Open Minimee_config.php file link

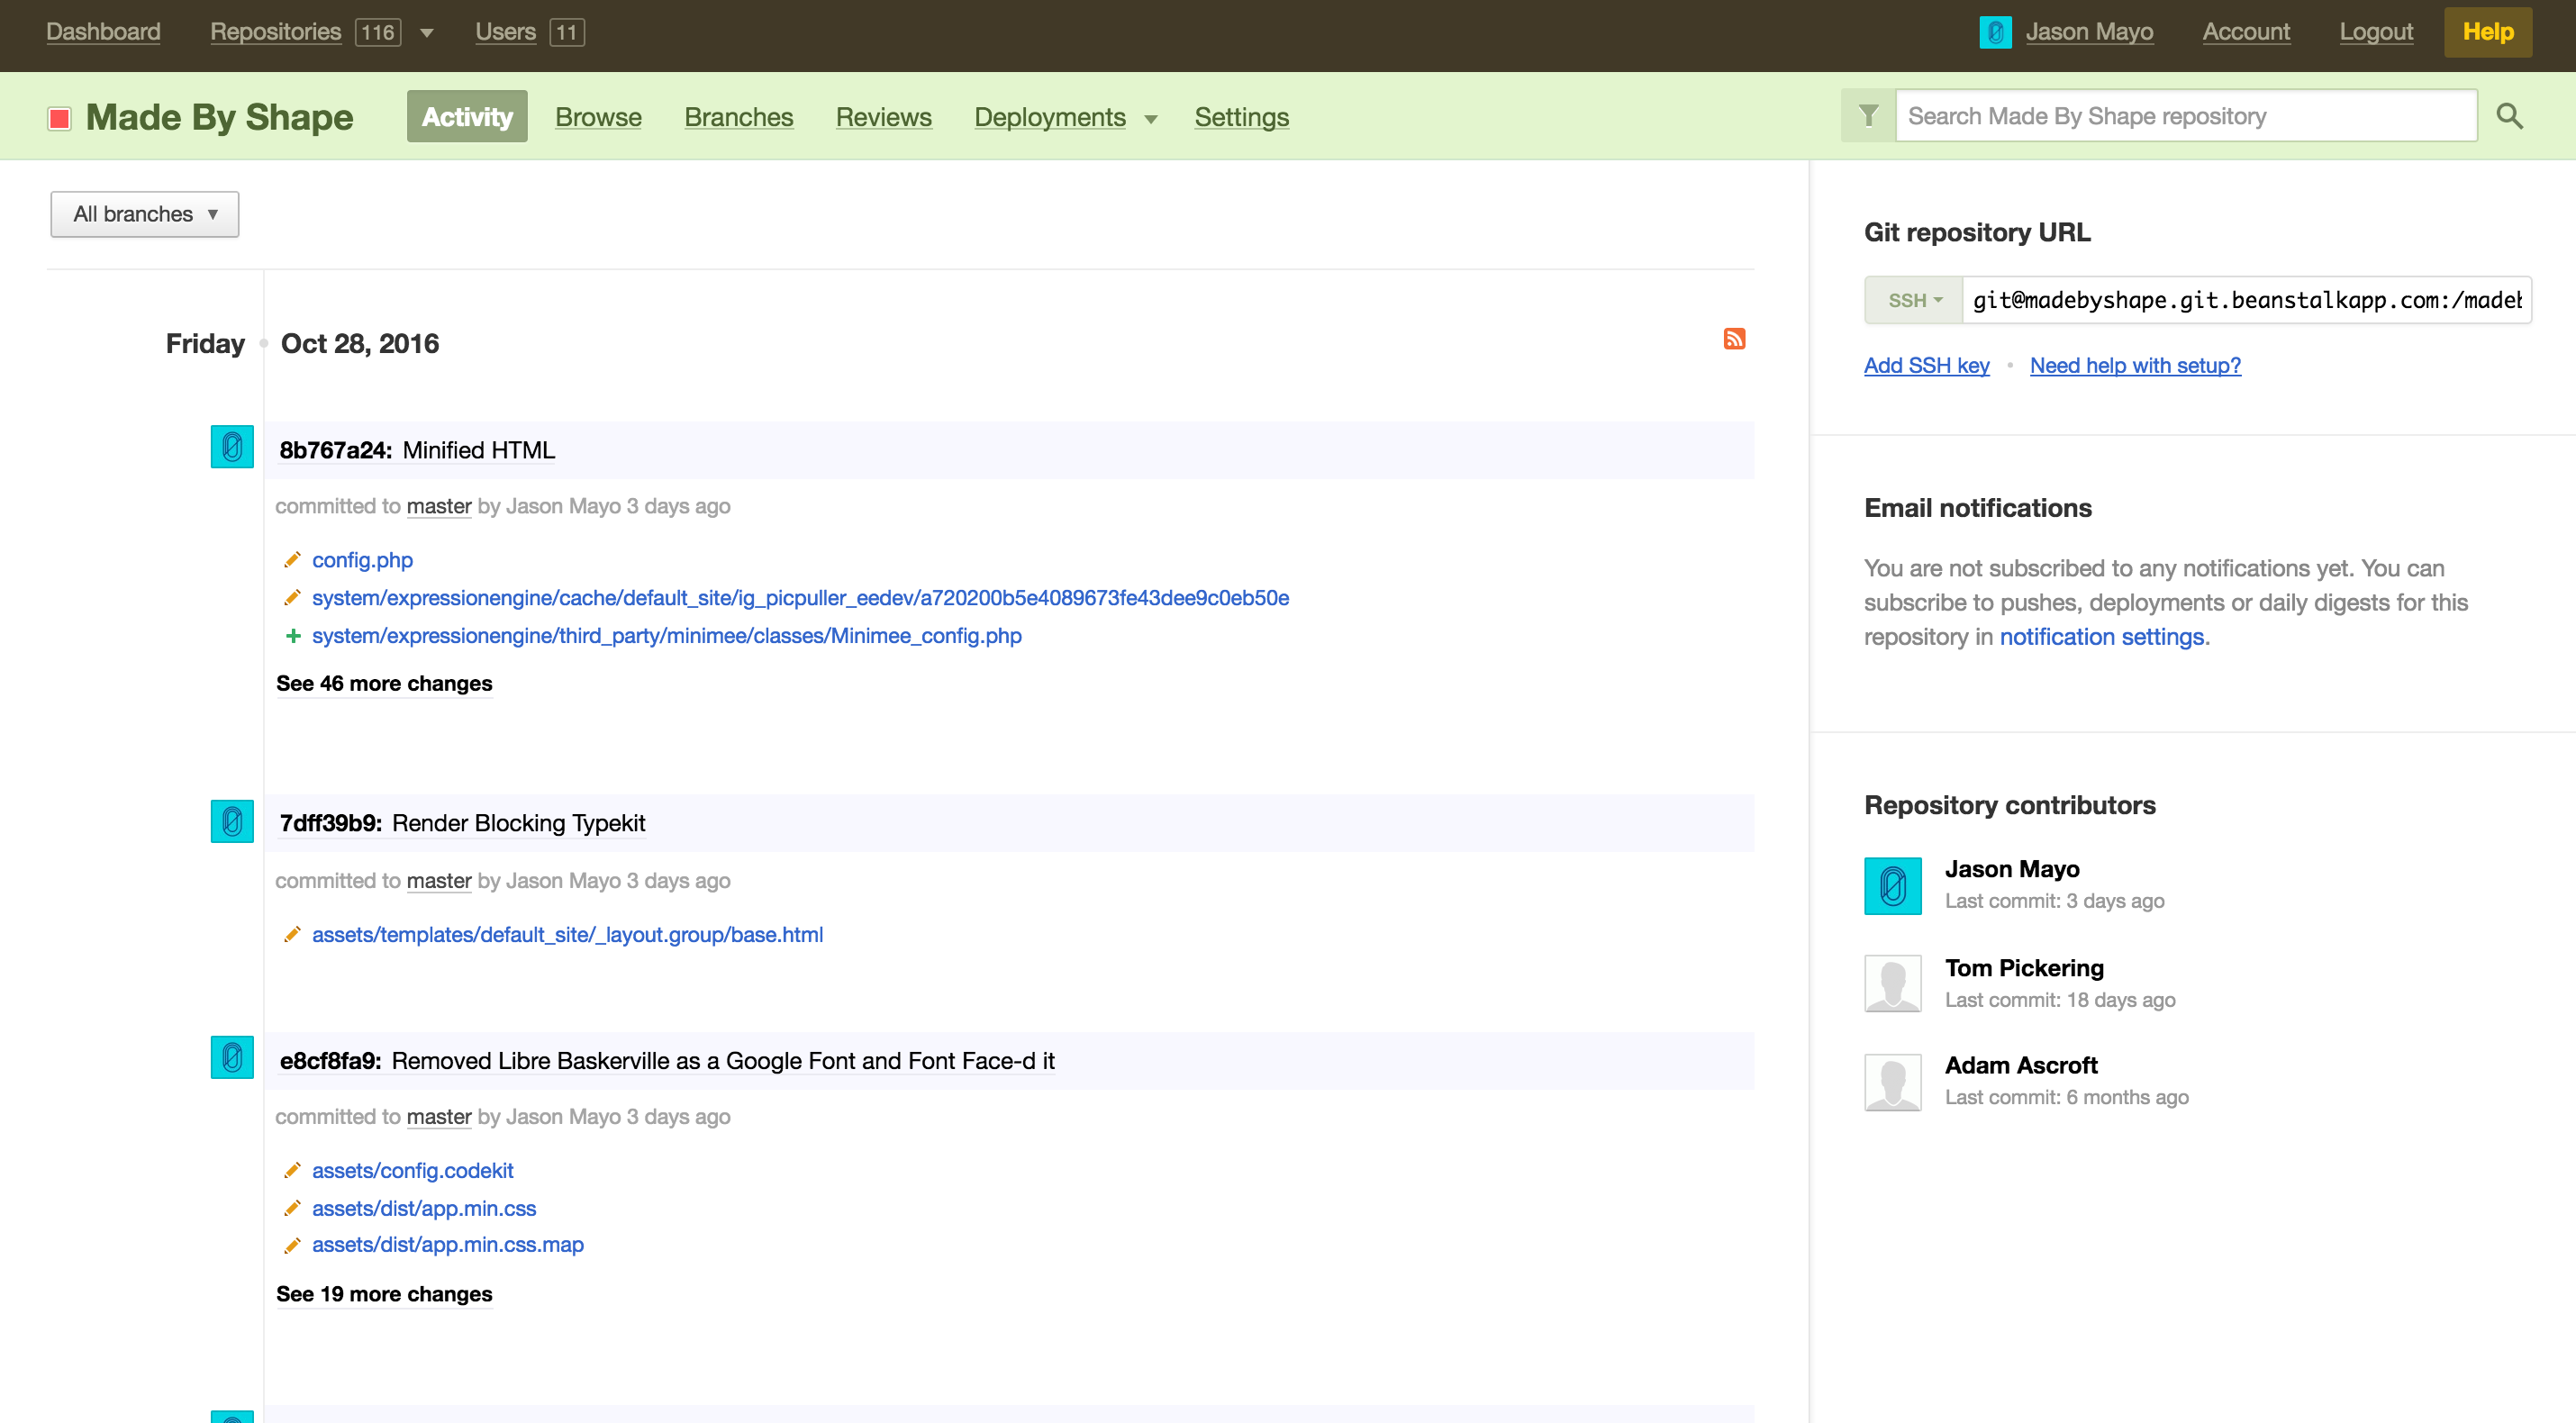(x=667, y=636)
